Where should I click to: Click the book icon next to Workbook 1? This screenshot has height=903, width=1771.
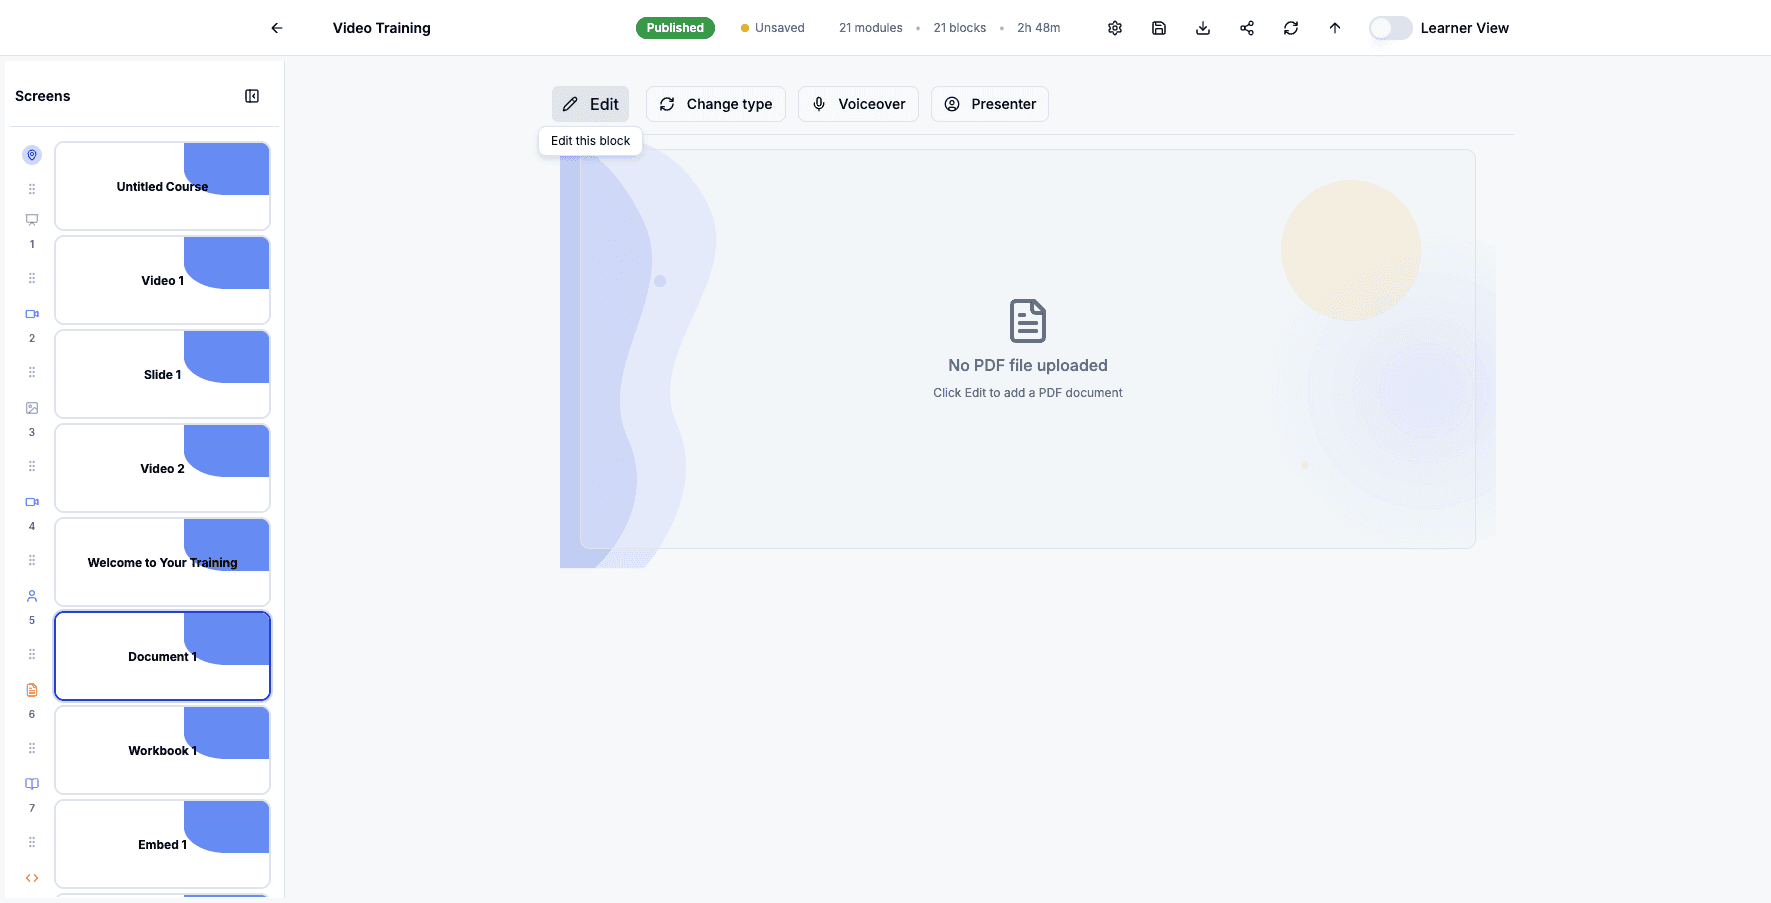(31, 783)
